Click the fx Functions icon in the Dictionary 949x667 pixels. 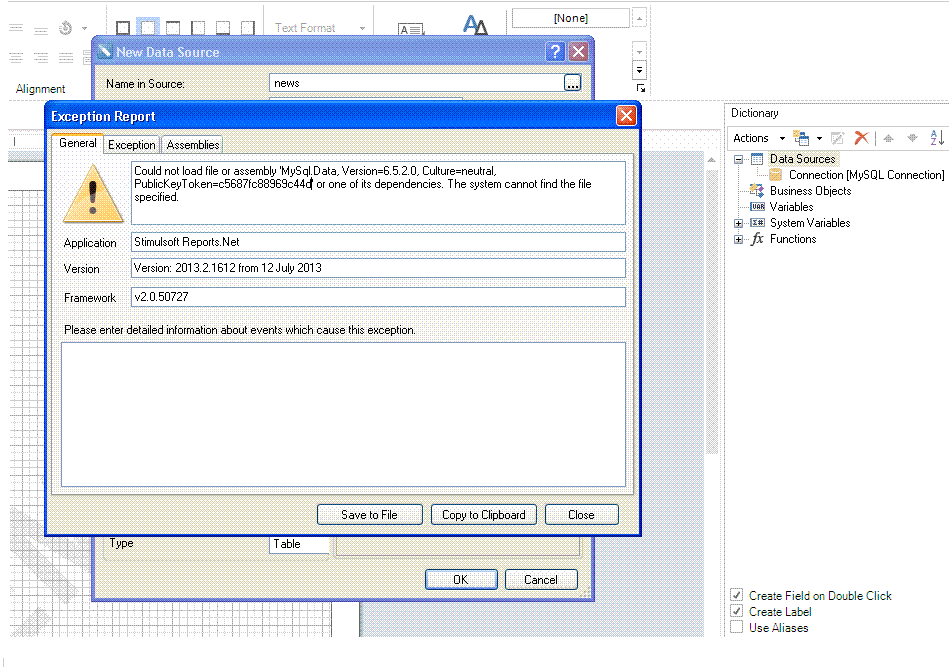pos(758,238)
